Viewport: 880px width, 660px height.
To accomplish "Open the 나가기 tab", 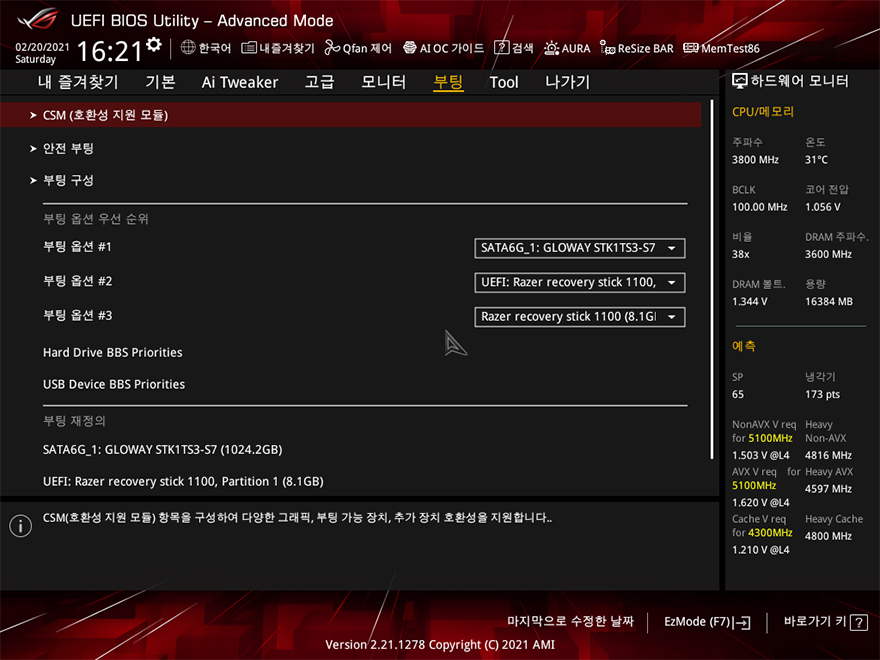I will click(567, 82).
